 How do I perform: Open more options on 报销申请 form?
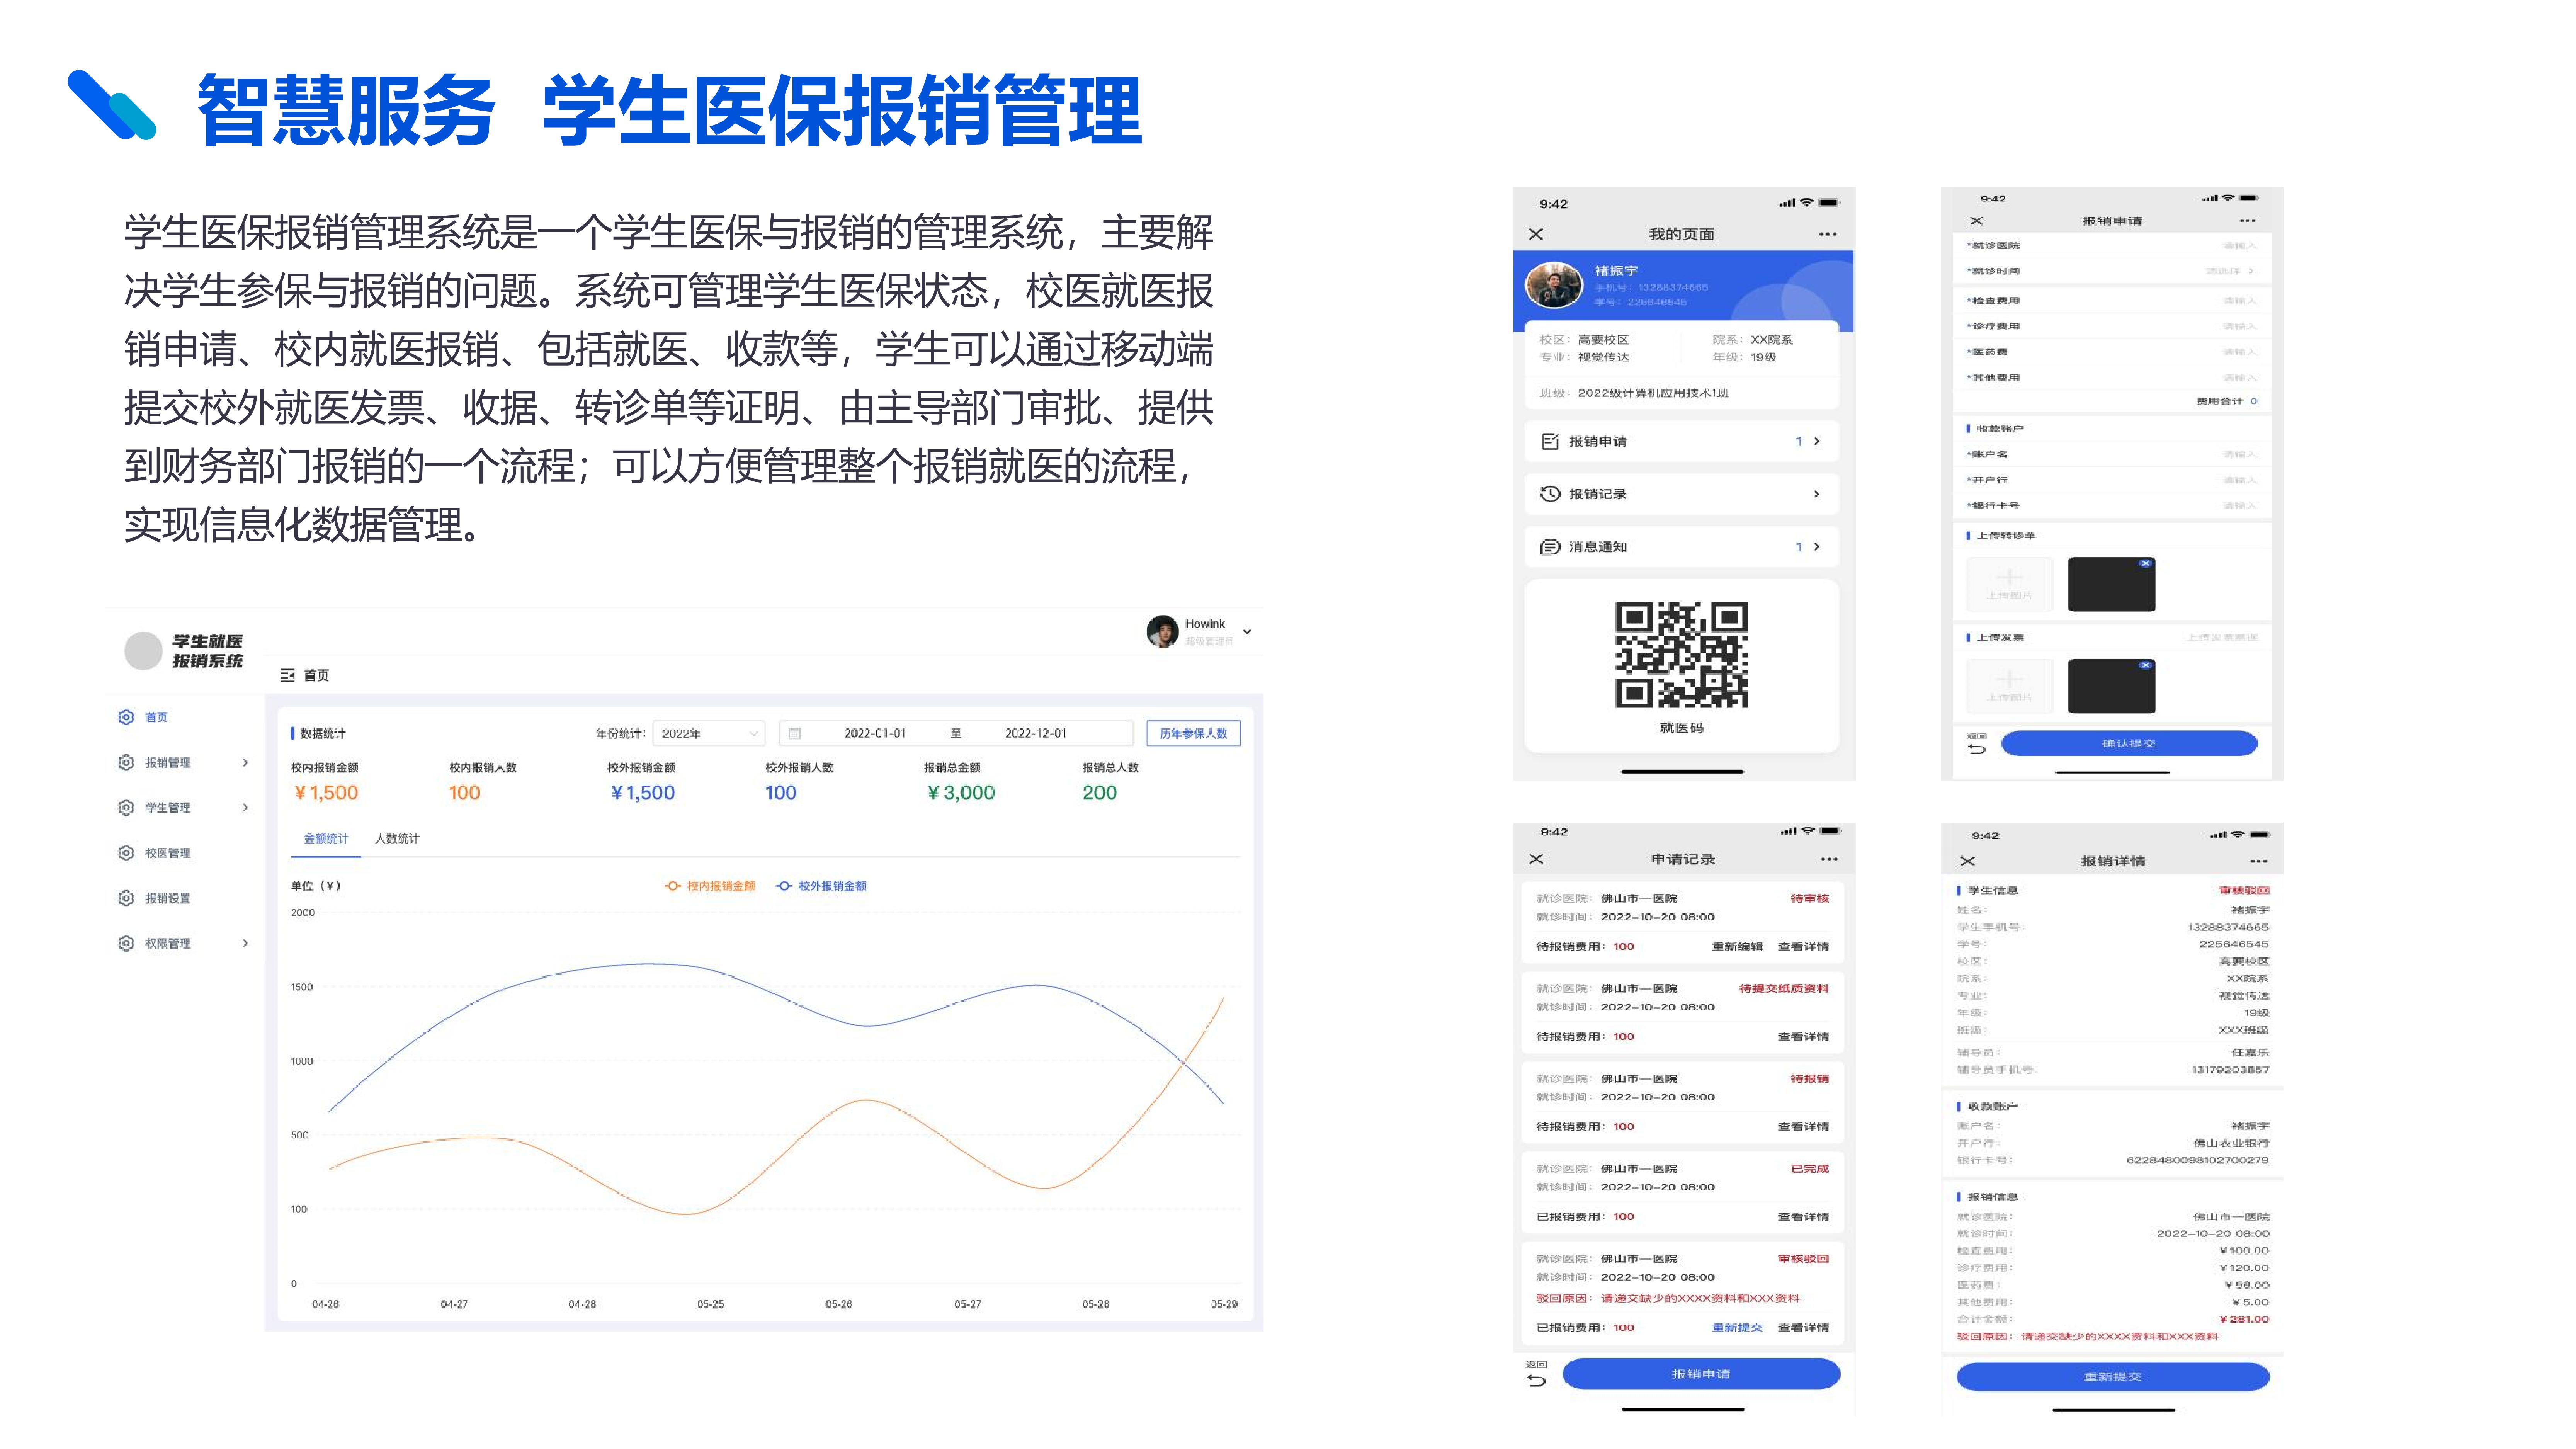(x=2248, y=221)
